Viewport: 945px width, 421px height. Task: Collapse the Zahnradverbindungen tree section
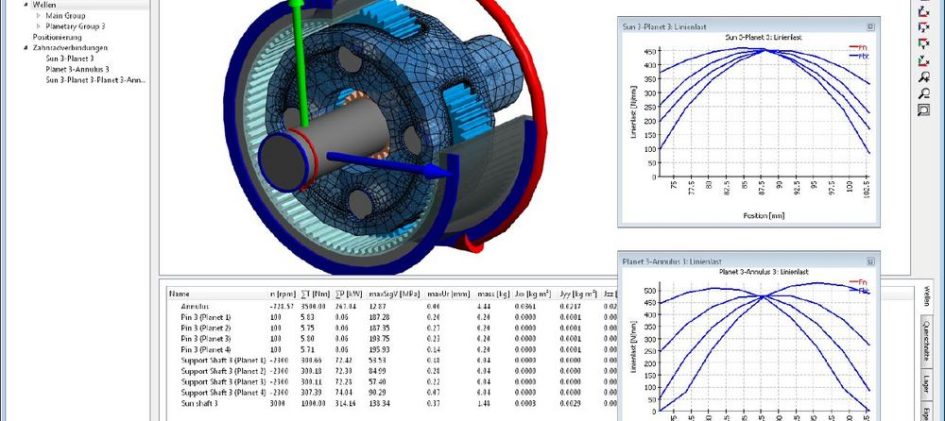point(24,47)
